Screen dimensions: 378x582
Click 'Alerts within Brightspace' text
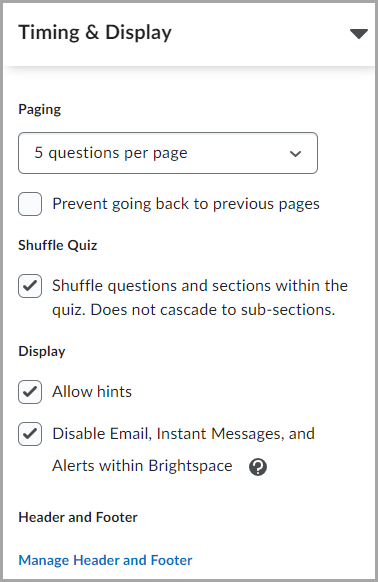tap(142, 466)
